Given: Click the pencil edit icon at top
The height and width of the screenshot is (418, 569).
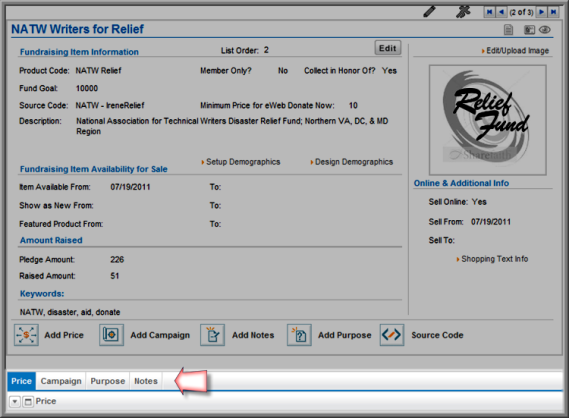Looking at the screenshot, I should pos(429,12).
